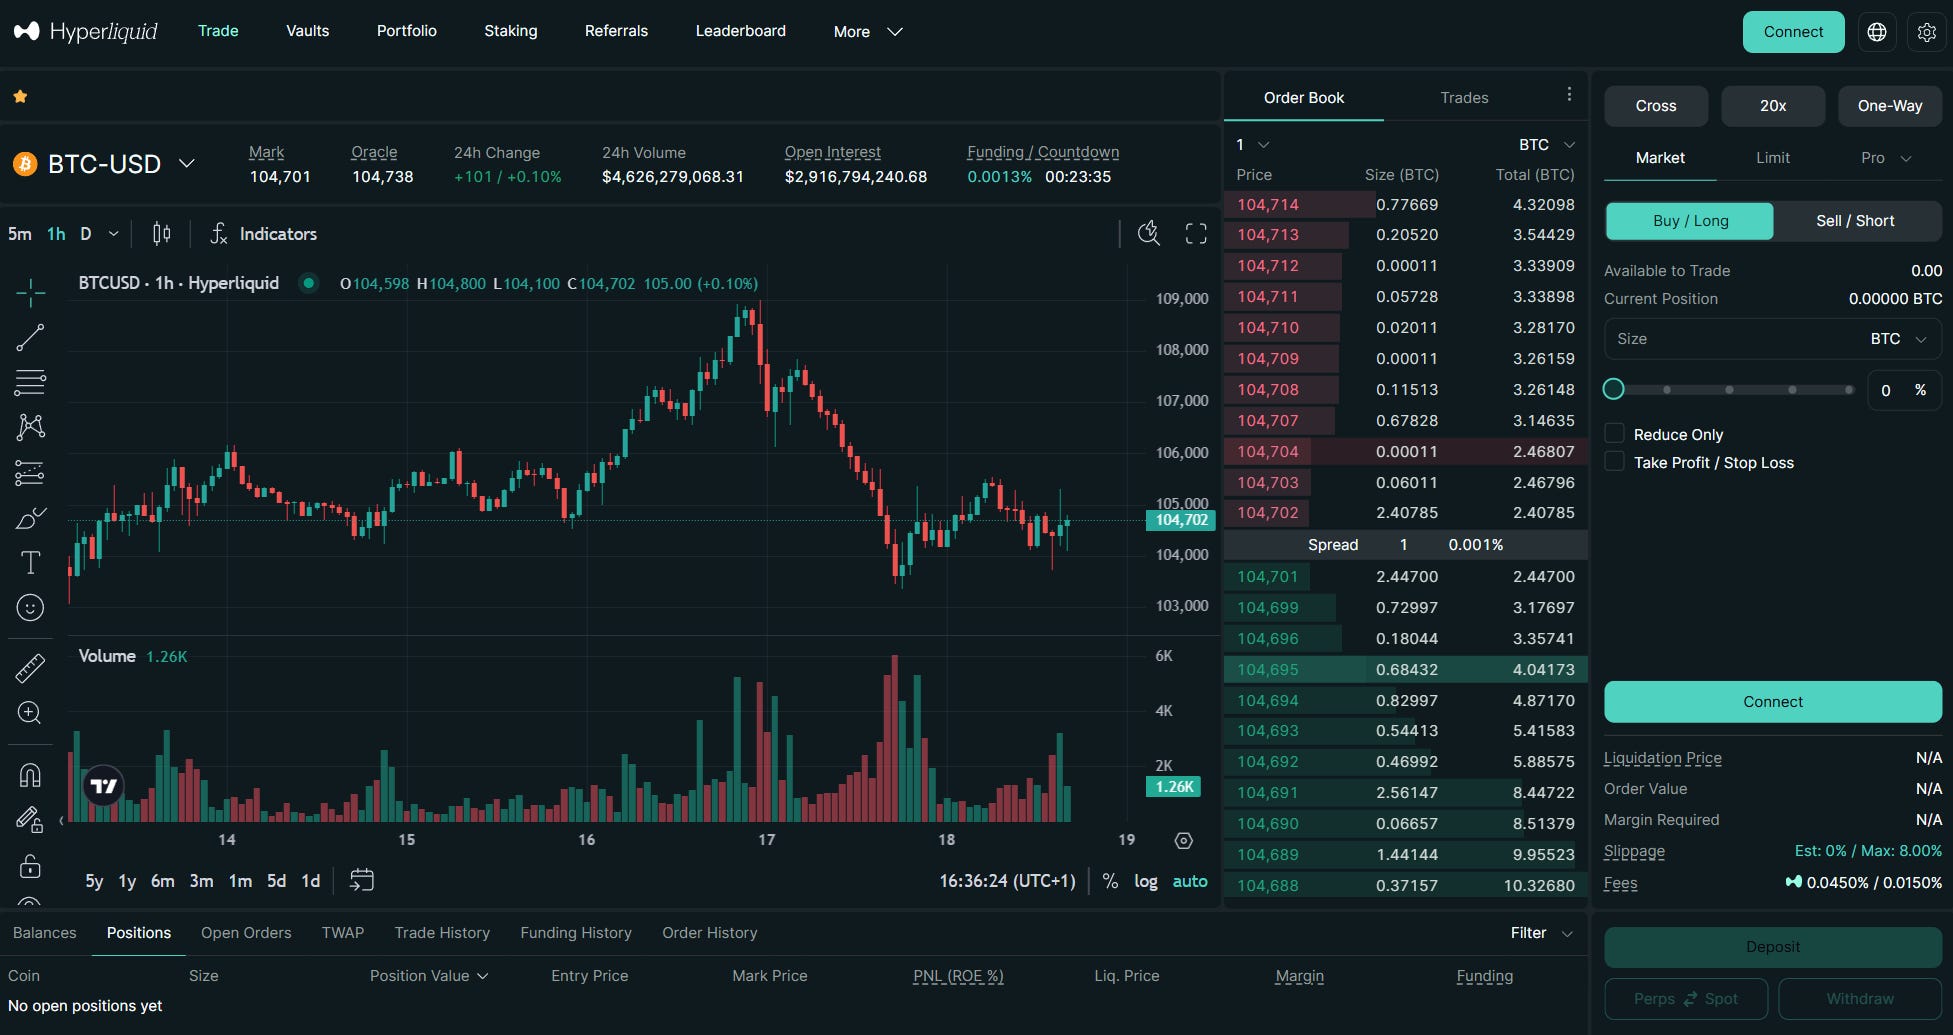This screenshot has width=1953, height=1035.
Task: Change the 20x leverage button
Action: (x=1773, y=106)
